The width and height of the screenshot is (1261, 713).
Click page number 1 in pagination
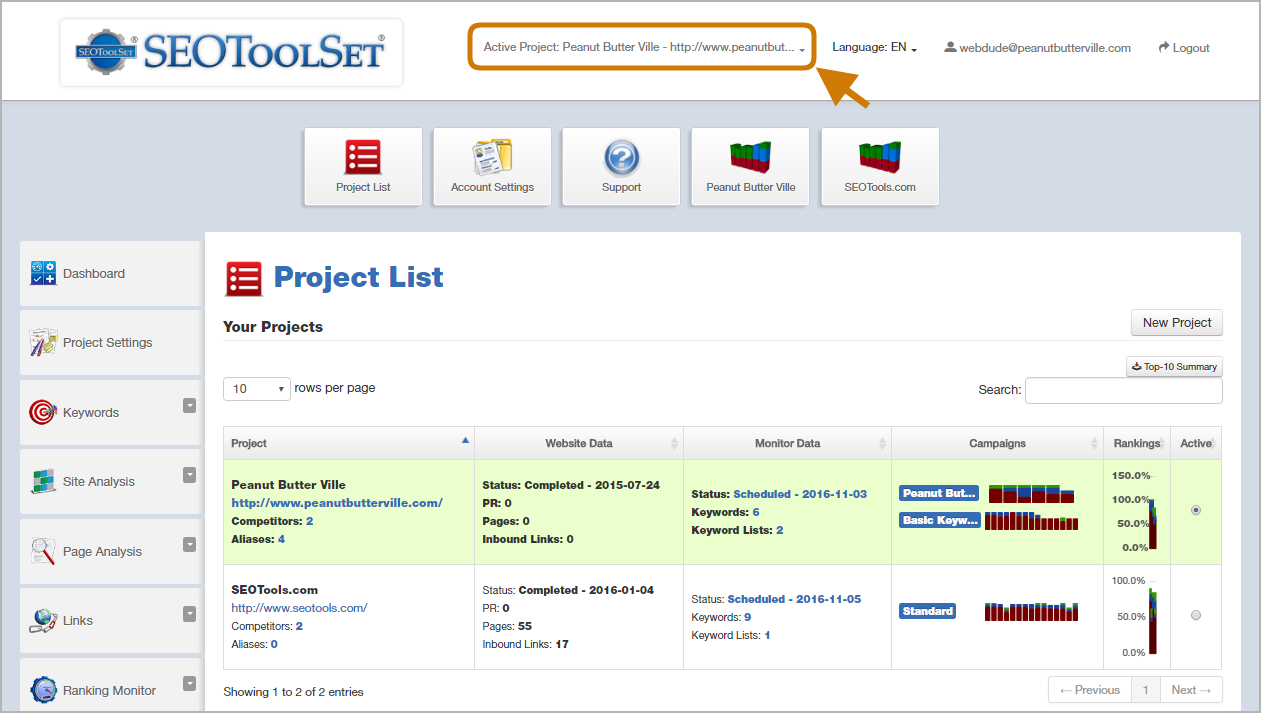pos(1146,690)
